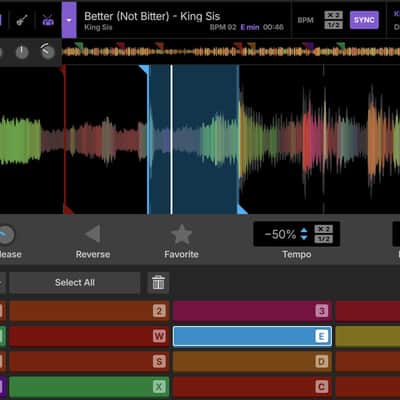This screenshot has width=400, height=400.
Task: Trigger the brown pad labeled D
Action: click(252, 361)
